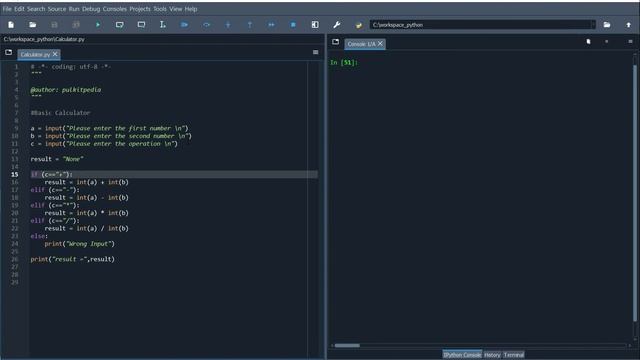Open the Tools menu
The height and width of the screenshot is (360, 640).
[160, 9]
